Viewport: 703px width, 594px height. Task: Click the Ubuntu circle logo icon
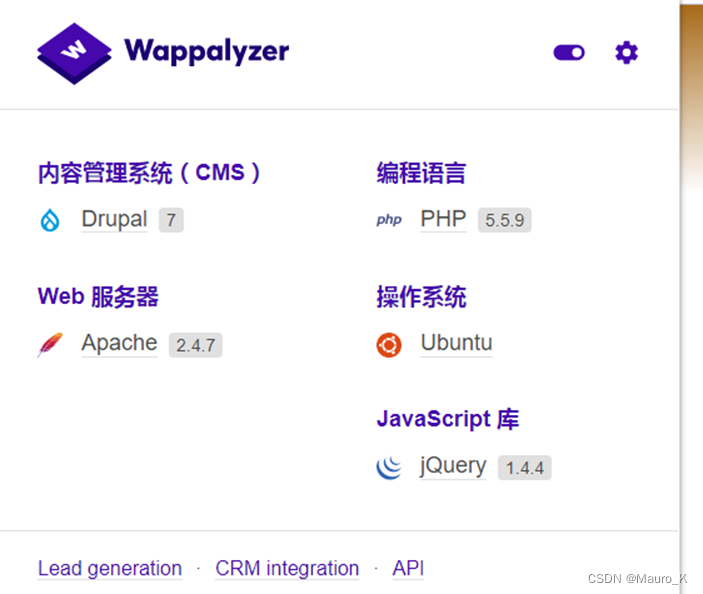(389, 345)
